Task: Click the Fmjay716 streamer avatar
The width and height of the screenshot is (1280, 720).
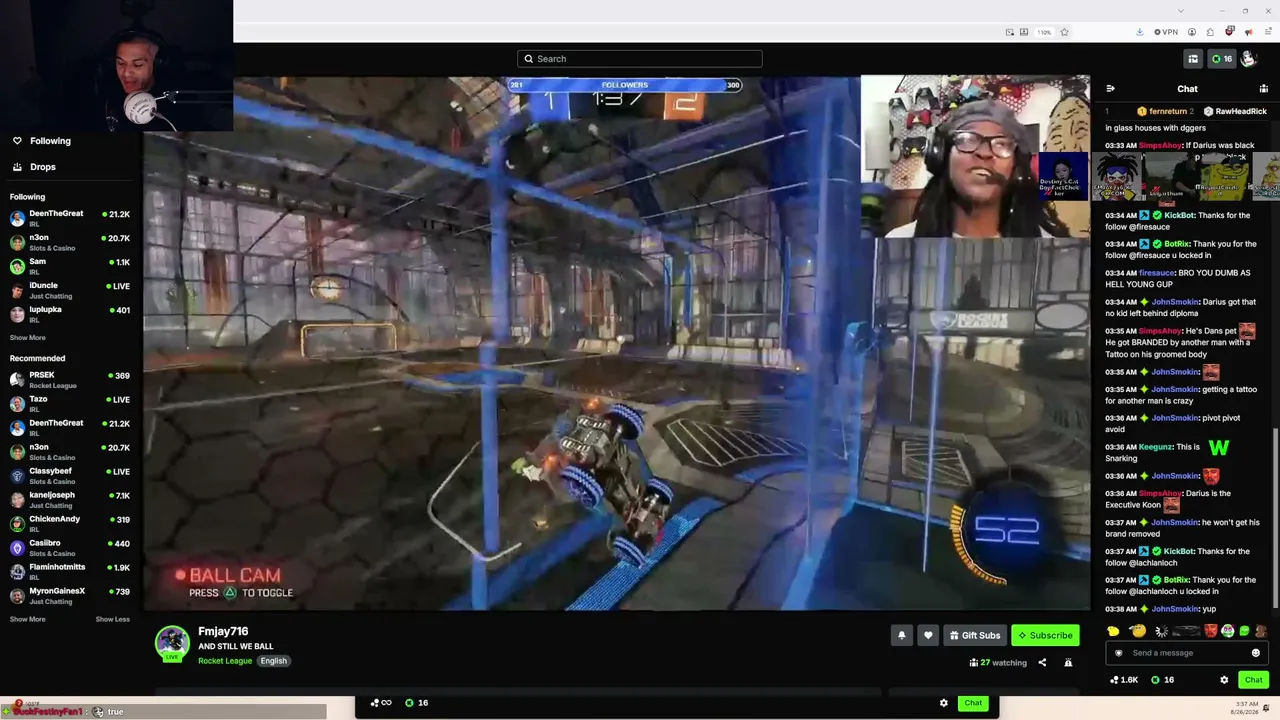Action: pos(172,643)
